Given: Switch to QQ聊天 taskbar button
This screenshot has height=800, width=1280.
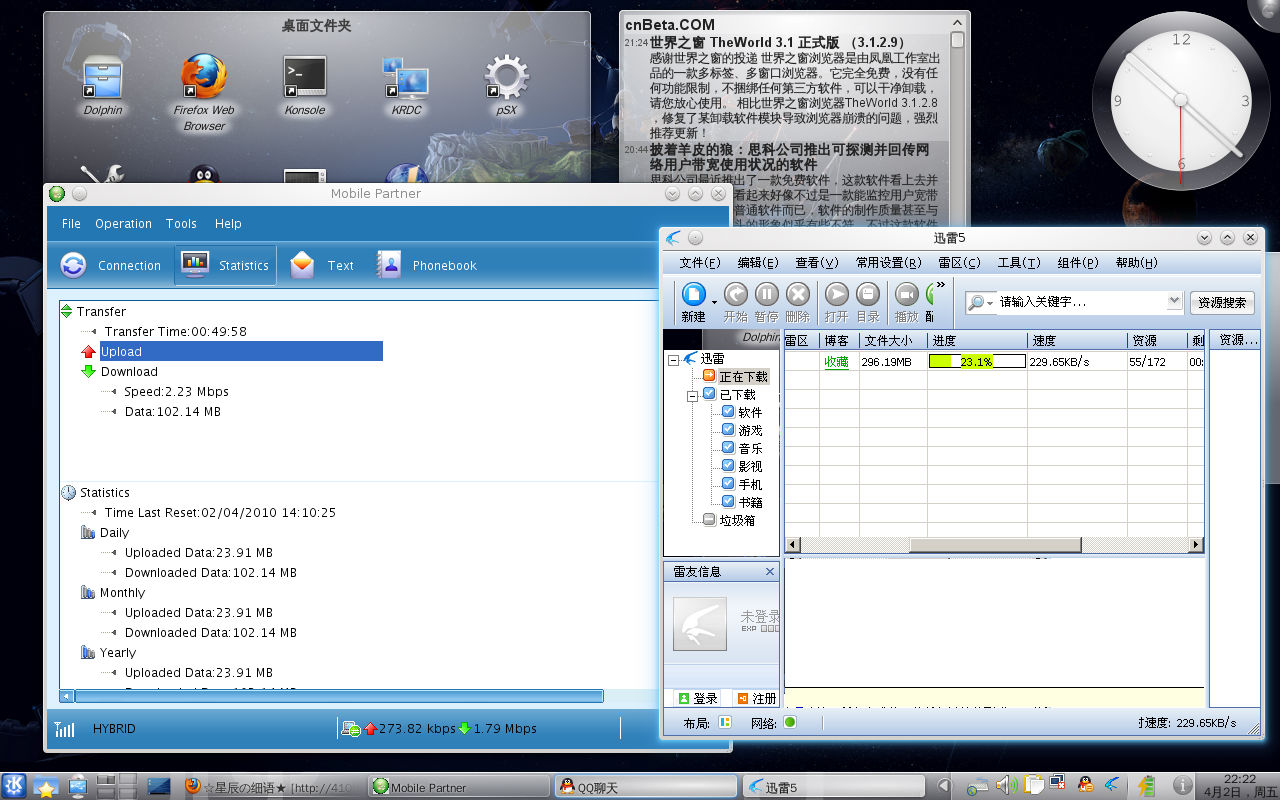Looking at the screenshot, I should point(646,786).
